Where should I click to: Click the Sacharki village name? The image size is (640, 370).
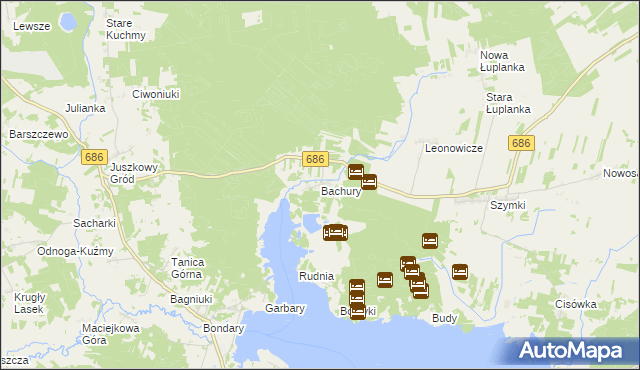(94, 223)
